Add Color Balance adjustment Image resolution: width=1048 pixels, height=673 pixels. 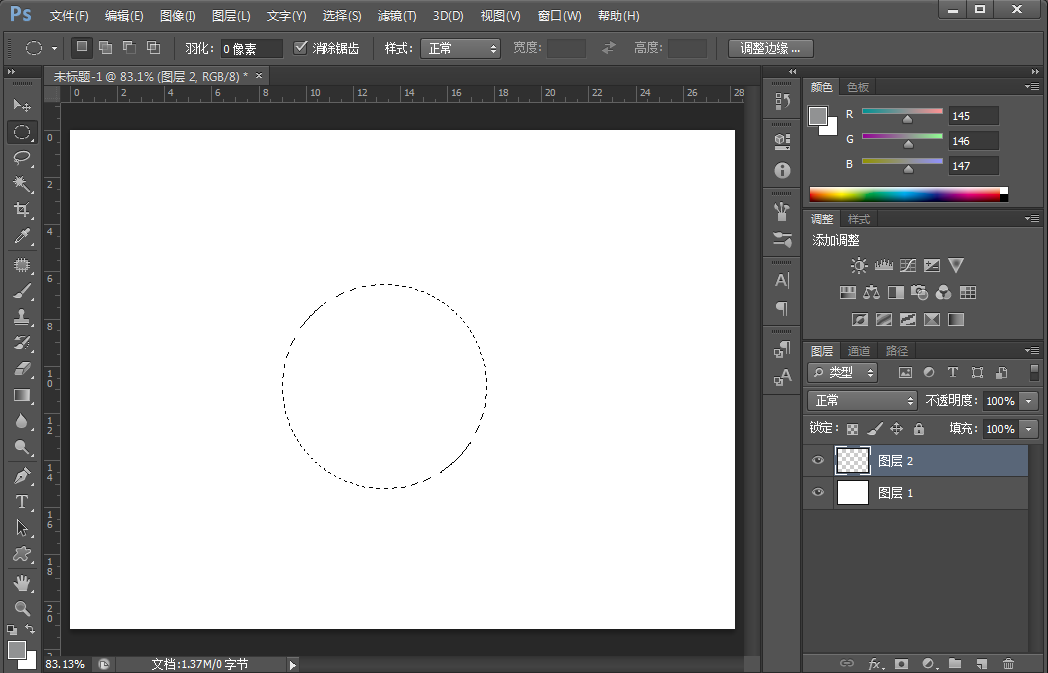(872, 292)
